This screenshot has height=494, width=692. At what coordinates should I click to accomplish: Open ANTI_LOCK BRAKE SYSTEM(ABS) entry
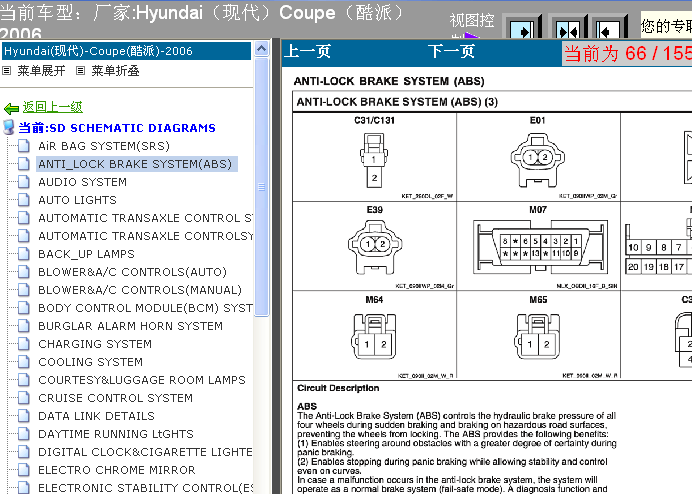click(x=135, y=164)
